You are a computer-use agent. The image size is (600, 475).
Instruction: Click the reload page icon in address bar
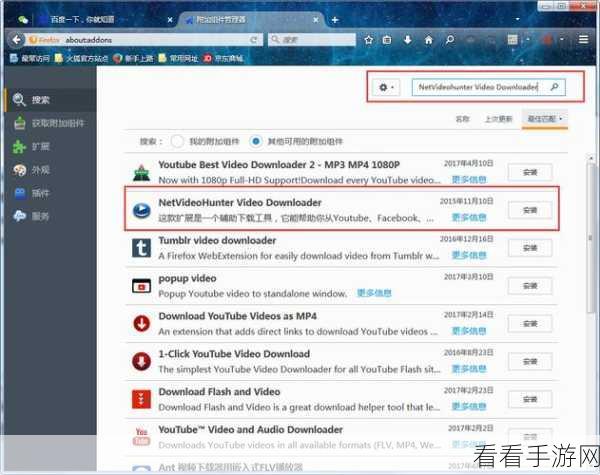click(x=254, y=40)
